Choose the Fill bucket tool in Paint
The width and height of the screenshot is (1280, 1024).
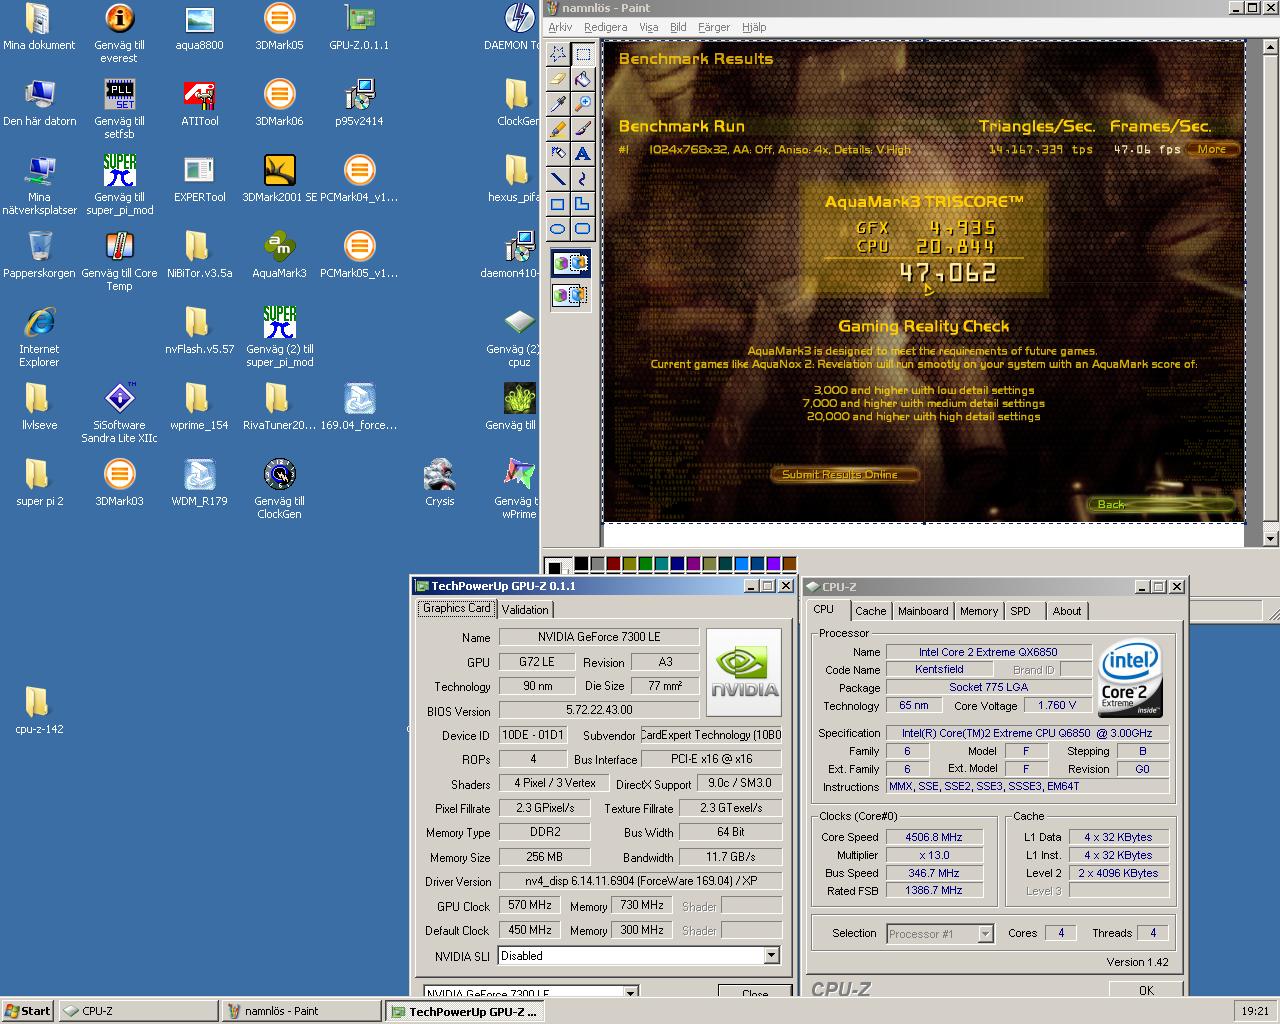click(583, 79)
